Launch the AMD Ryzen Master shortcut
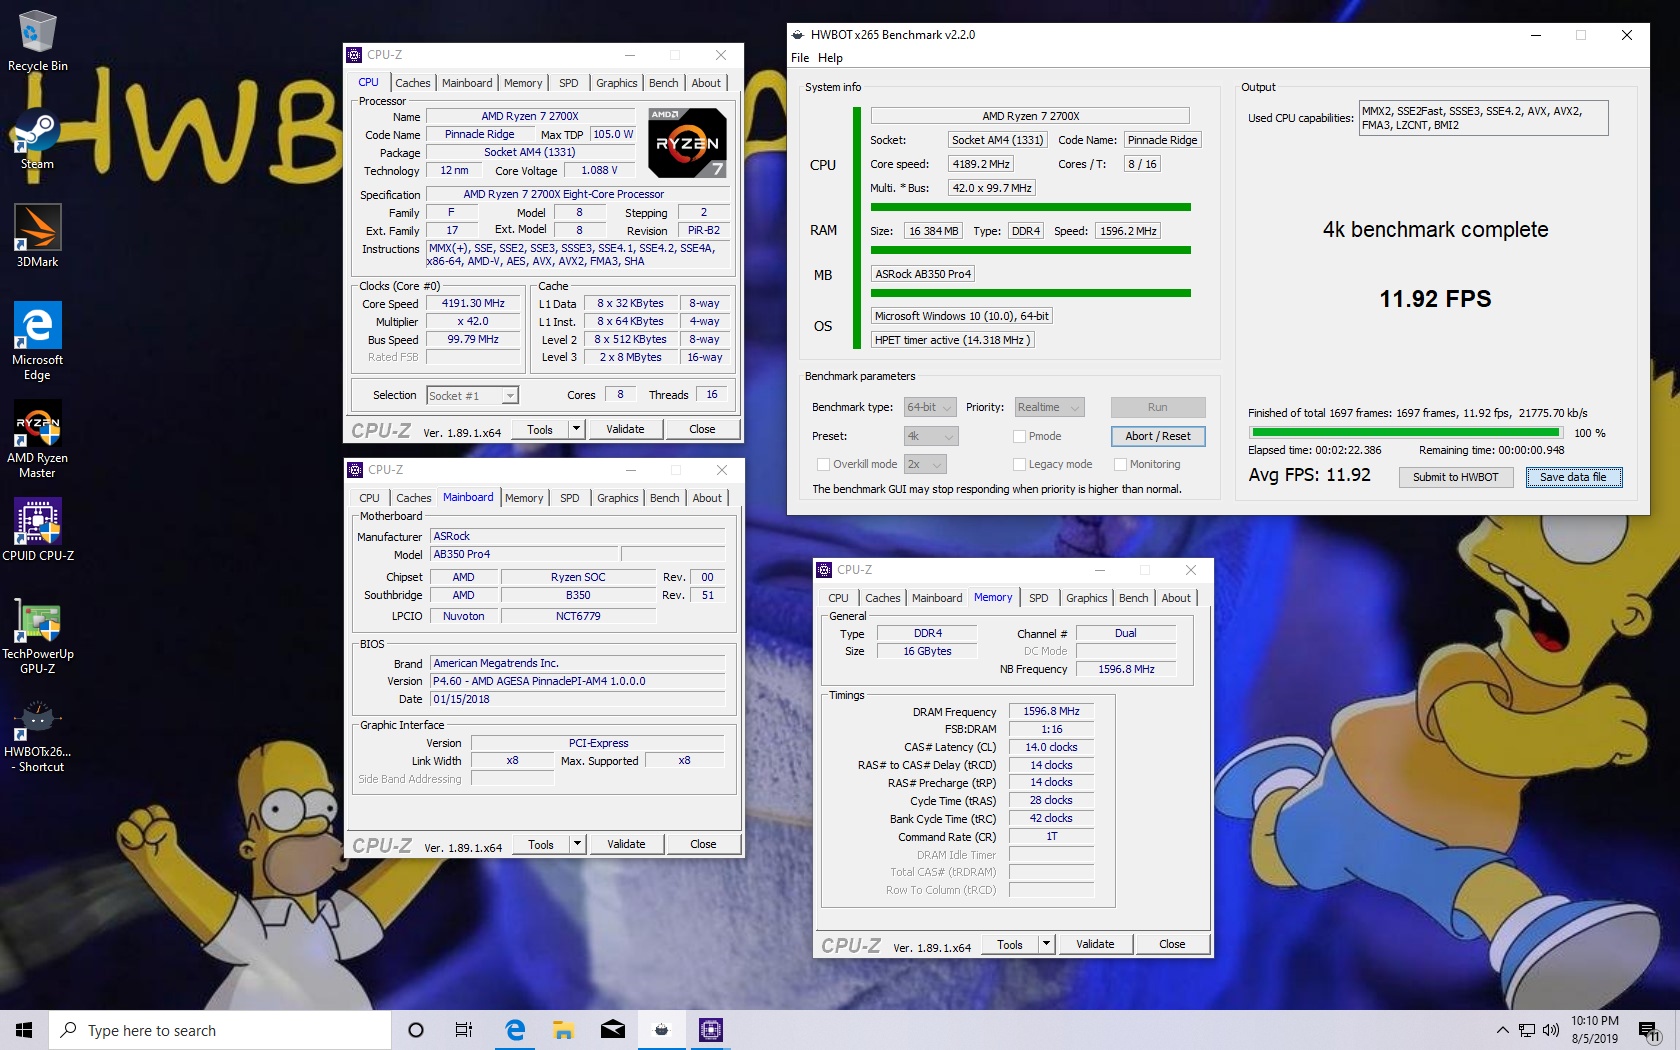Image resolution: width=1680 pixels, height=1050 pixels. 37,439
